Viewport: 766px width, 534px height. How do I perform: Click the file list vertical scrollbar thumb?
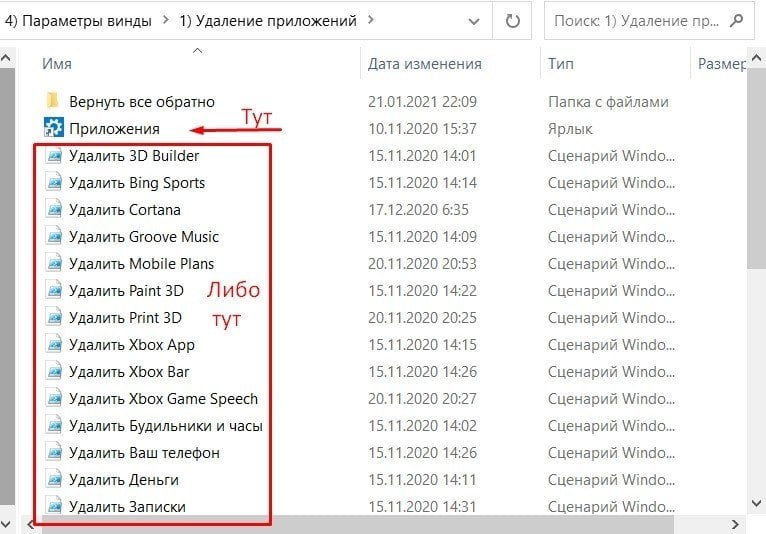(x=756, y=168)
